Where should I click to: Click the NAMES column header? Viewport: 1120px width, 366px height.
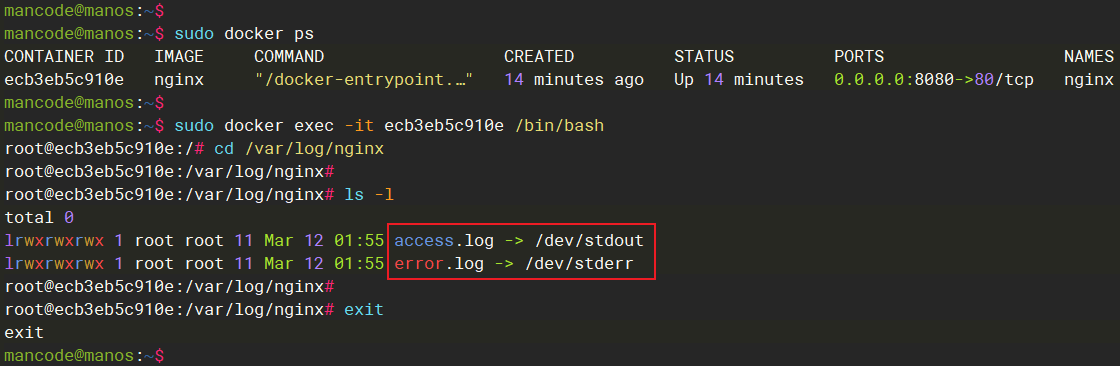pos(1089,56)
